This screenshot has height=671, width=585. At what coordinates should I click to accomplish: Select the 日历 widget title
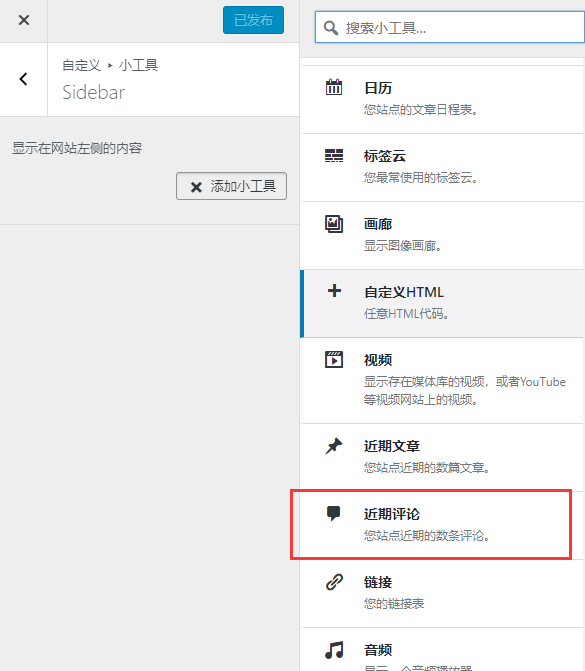coord(378,88)
